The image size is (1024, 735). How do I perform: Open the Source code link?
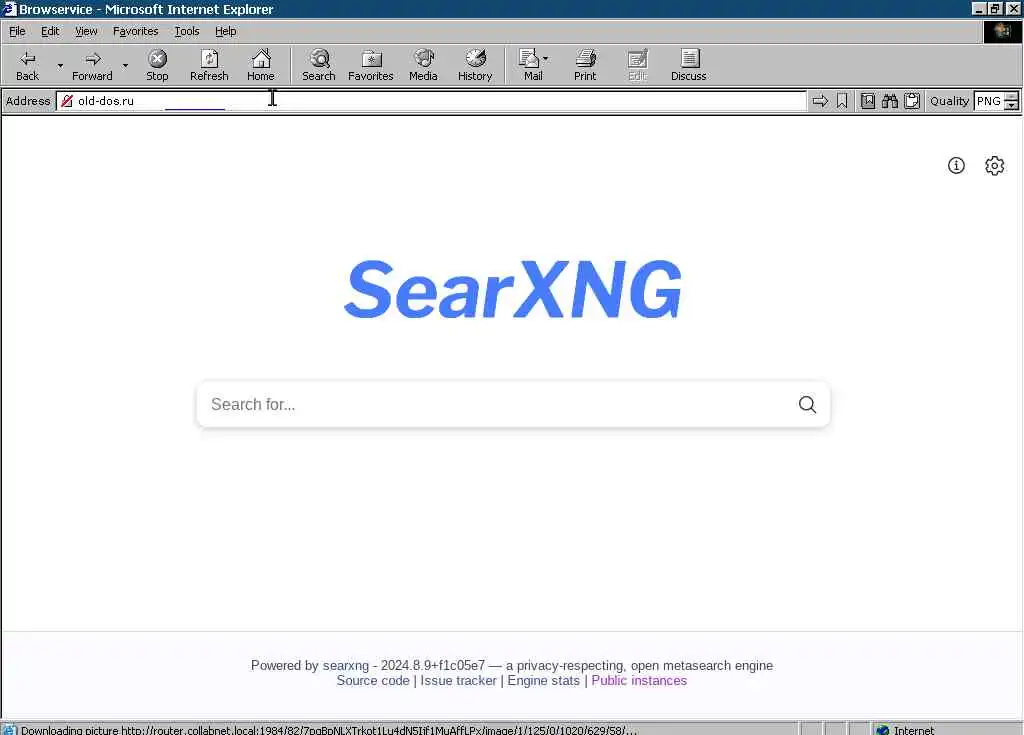(x=373, y=680)
